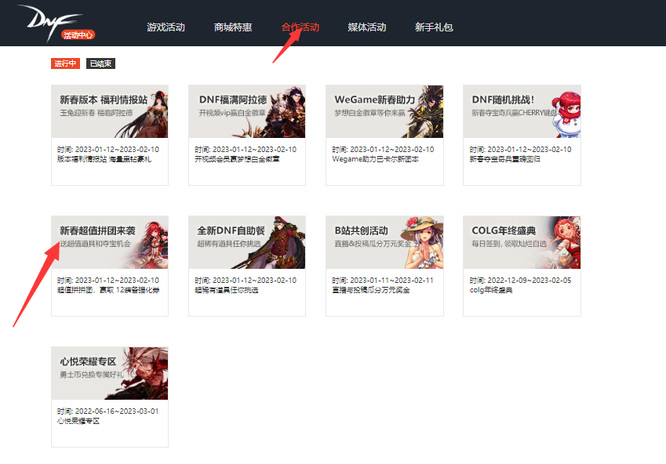Image resolution: width=666 pixels, height=464 pixels.
Task: Filter by 进行中 activities
Action: click(65, 64)
